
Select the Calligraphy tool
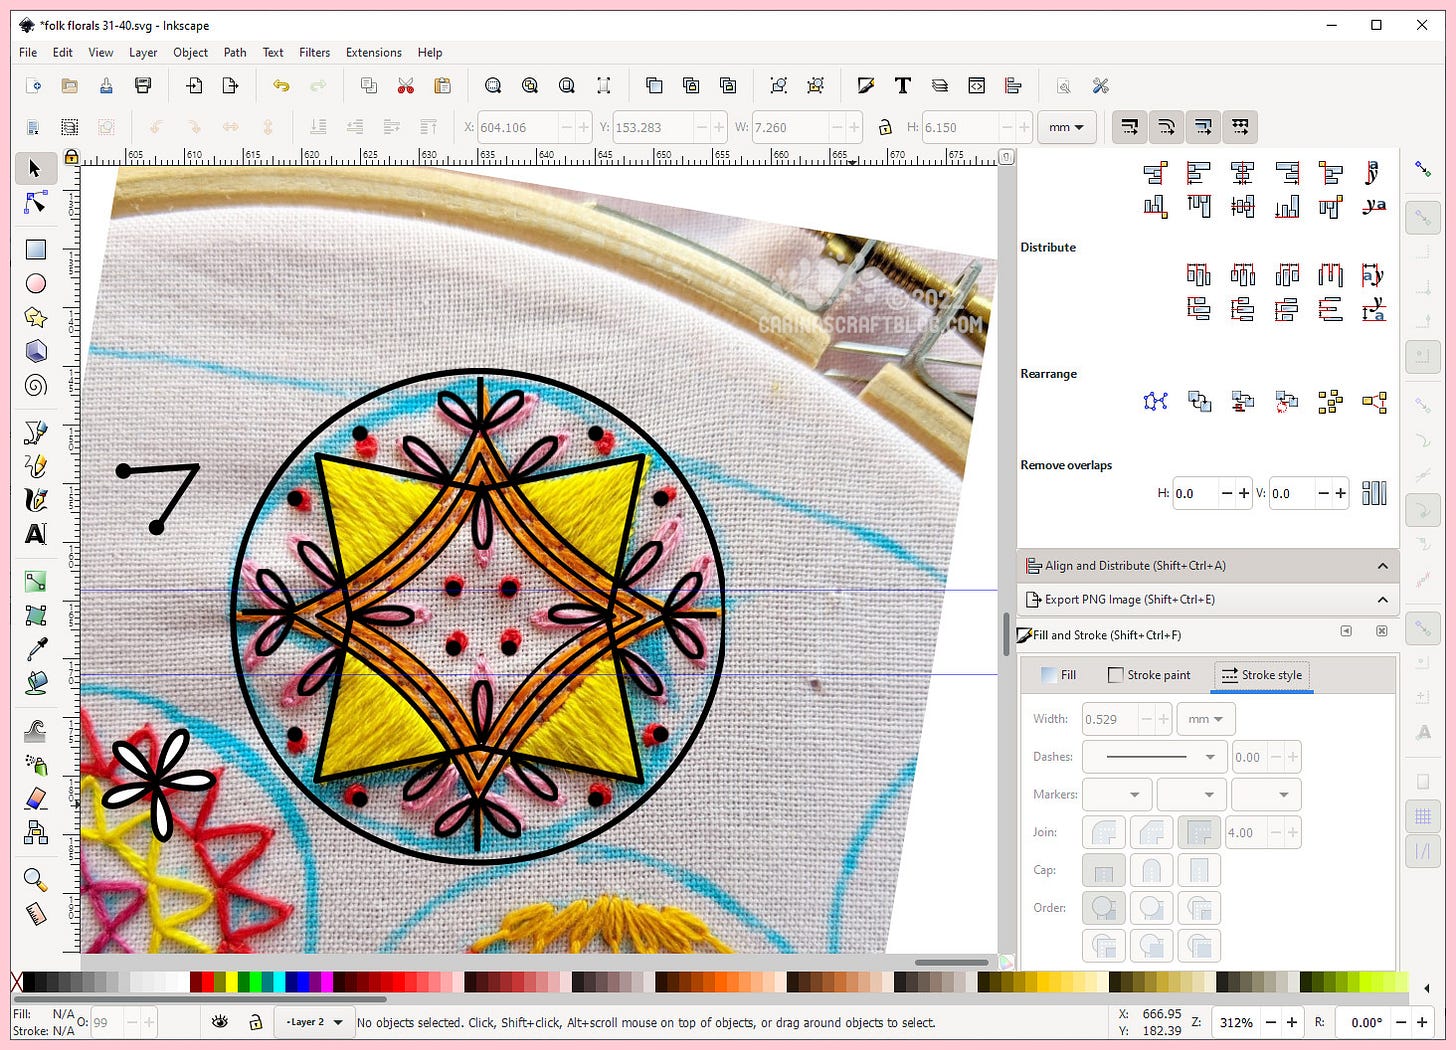35,500
